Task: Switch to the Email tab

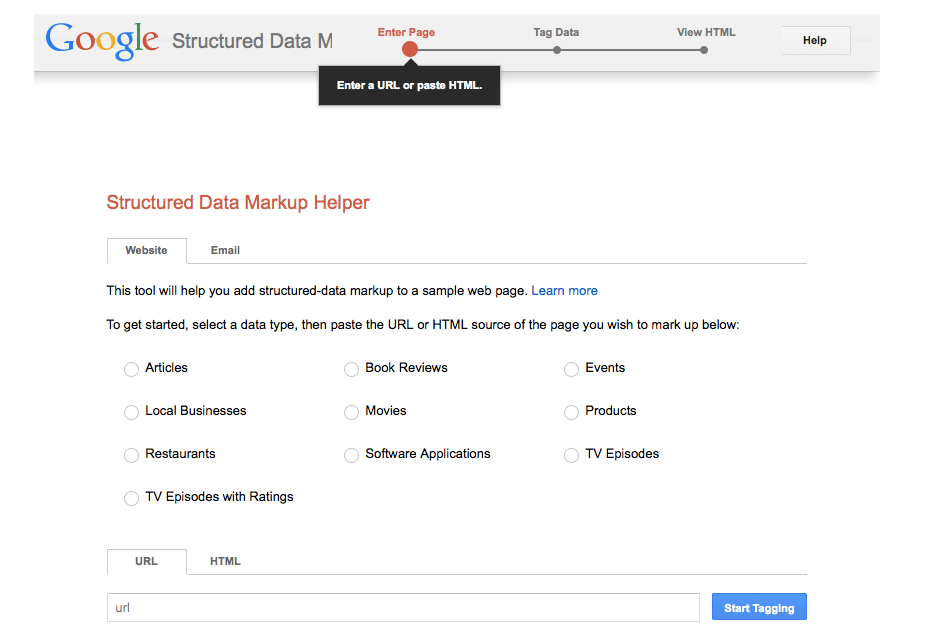Action: pos(225,250)
